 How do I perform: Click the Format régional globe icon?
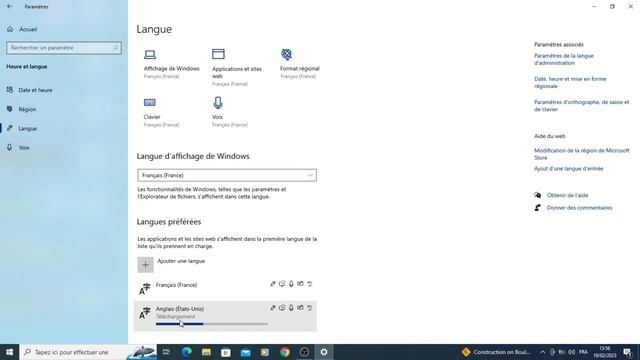click(x=287, y=54)
